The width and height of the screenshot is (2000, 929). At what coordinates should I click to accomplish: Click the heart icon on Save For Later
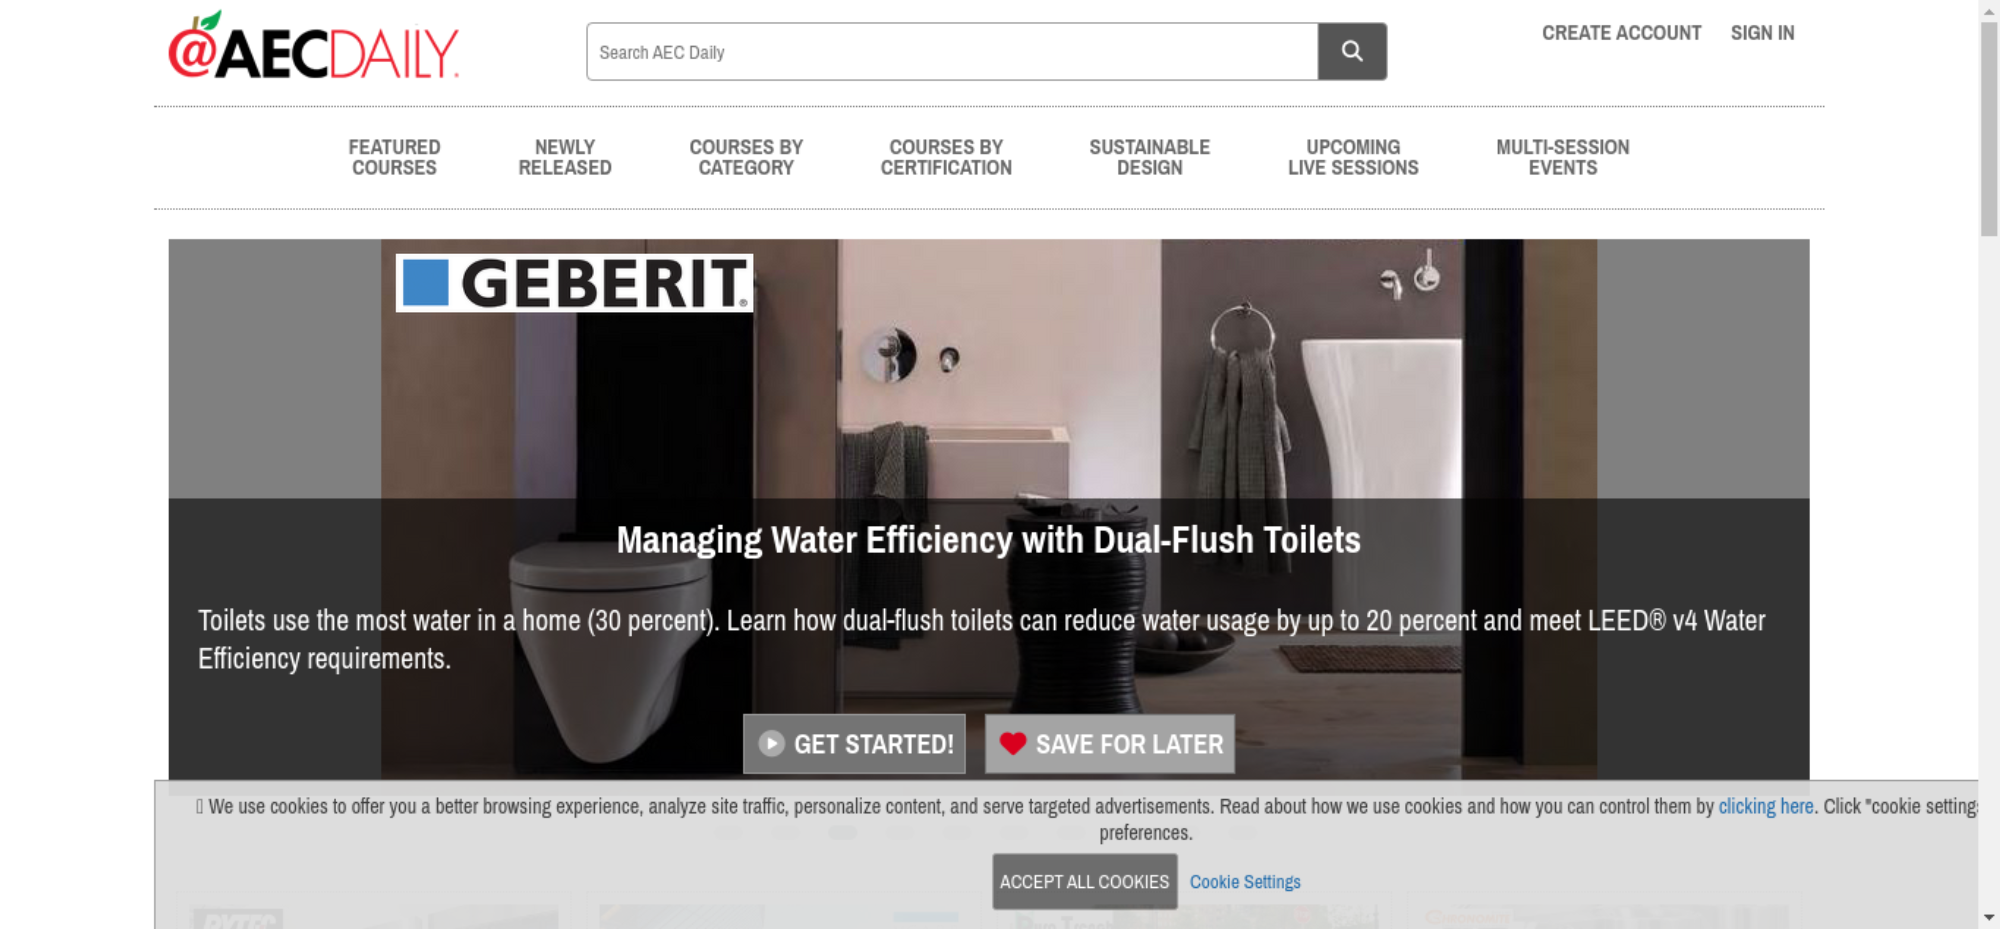(x=1013, y=743)
